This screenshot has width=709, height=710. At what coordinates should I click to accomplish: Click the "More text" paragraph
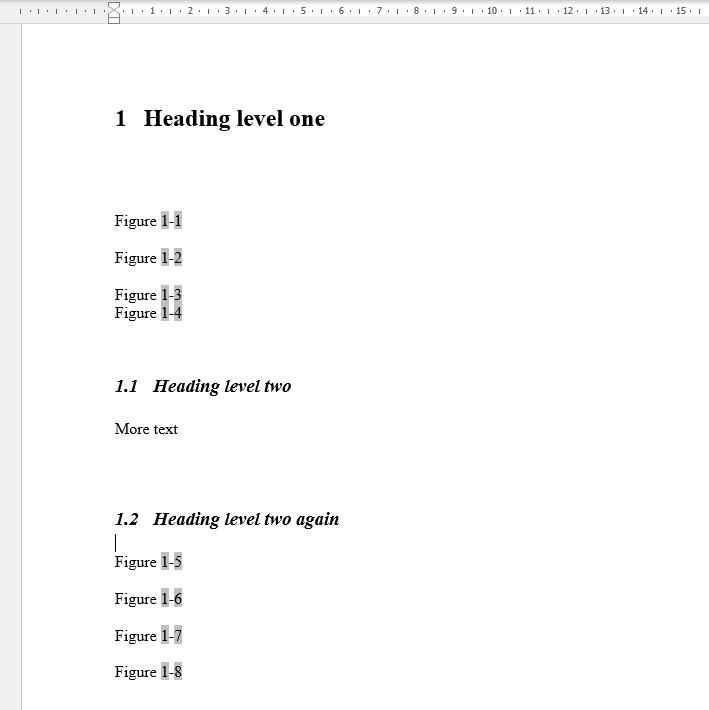tap(146, 429)
